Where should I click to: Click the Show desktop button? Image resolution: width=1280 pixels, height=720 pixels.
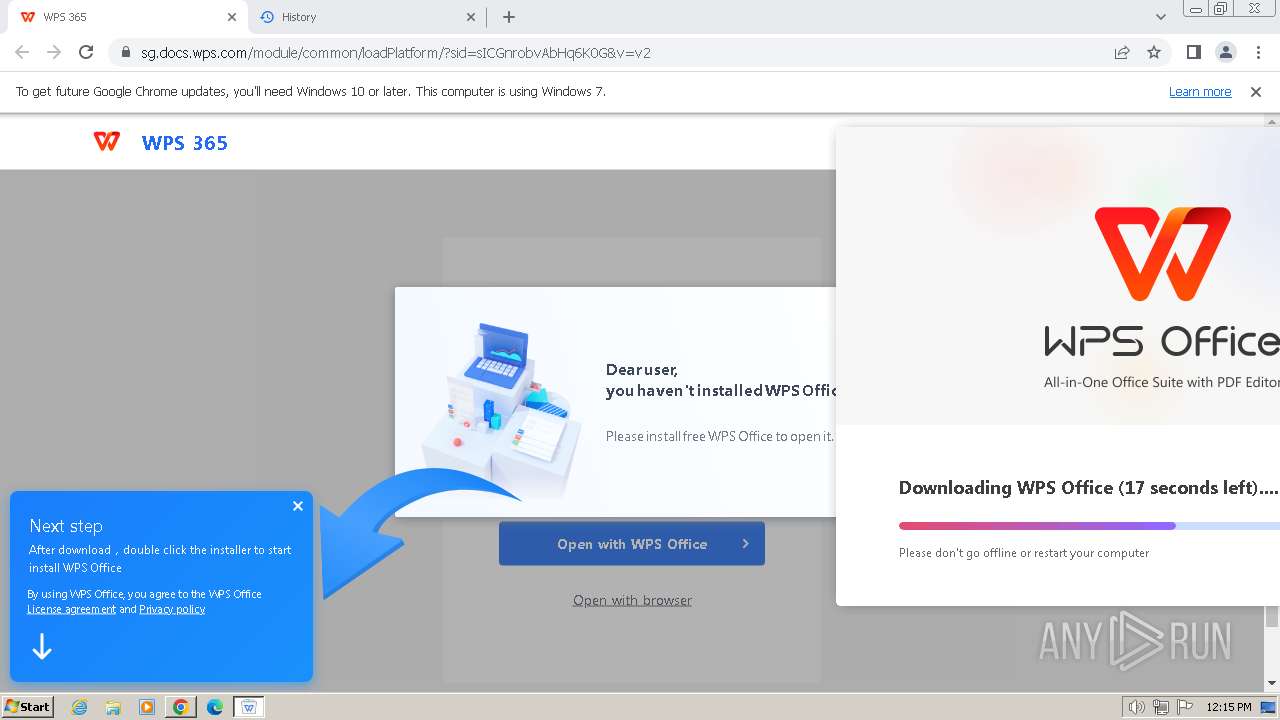(1269, 707)
